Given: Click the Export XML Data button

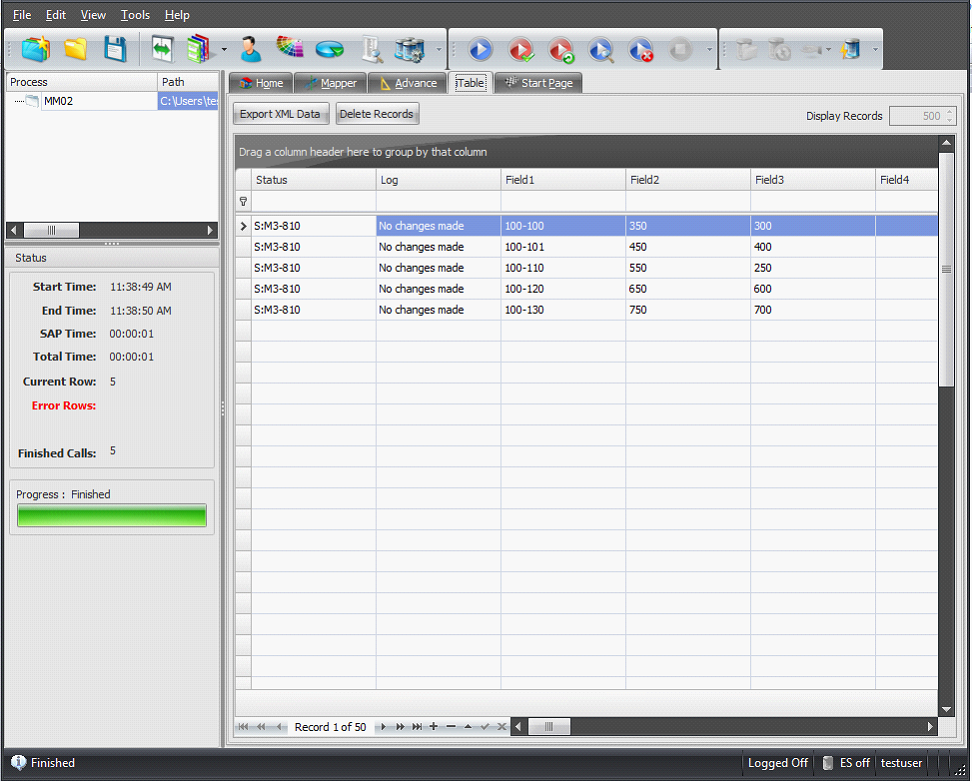Looking at the screenshot, I should 280,114.
